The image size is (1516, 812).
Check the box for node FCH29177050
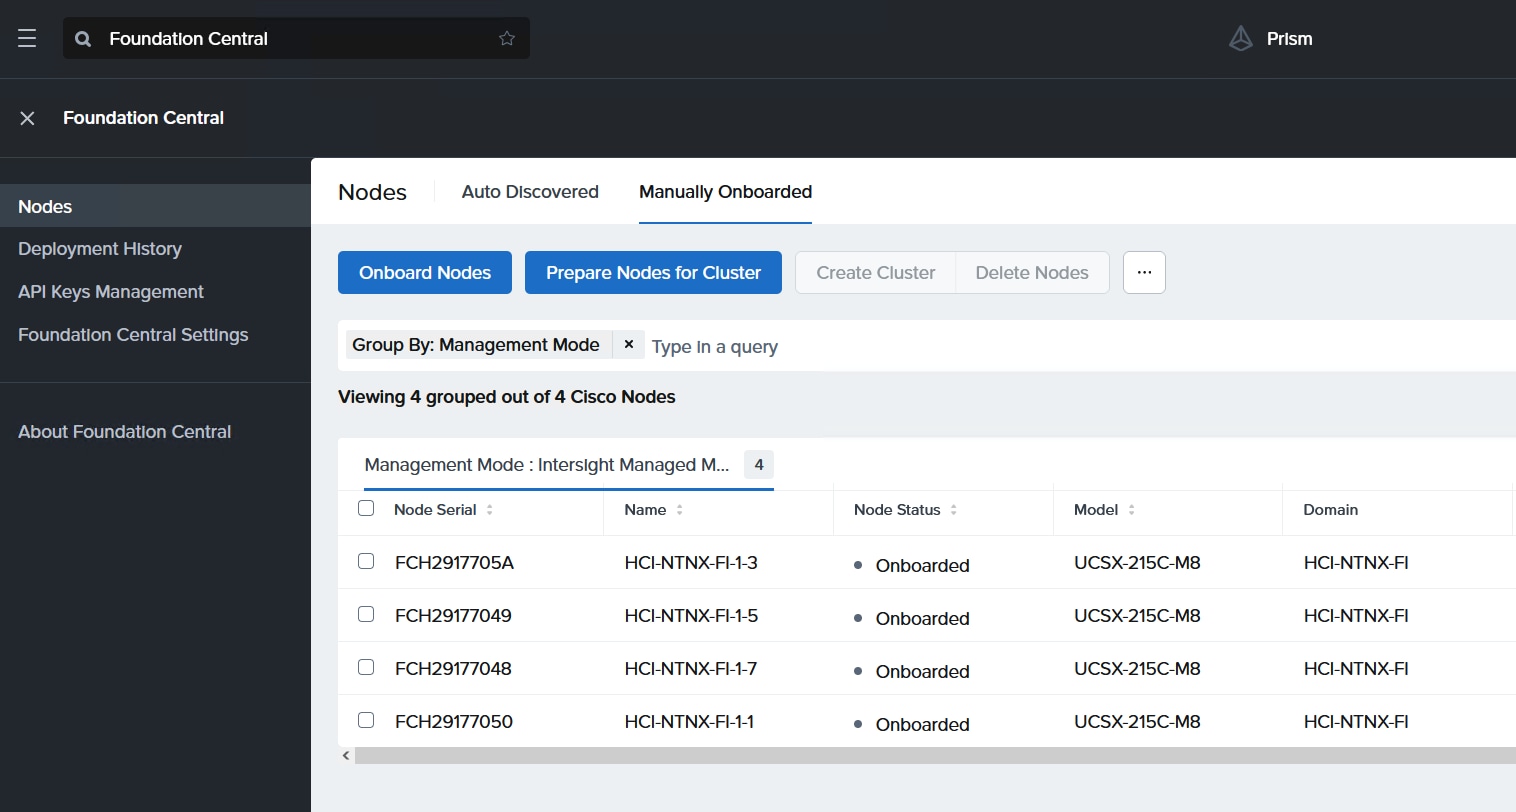tap(366, 720)
